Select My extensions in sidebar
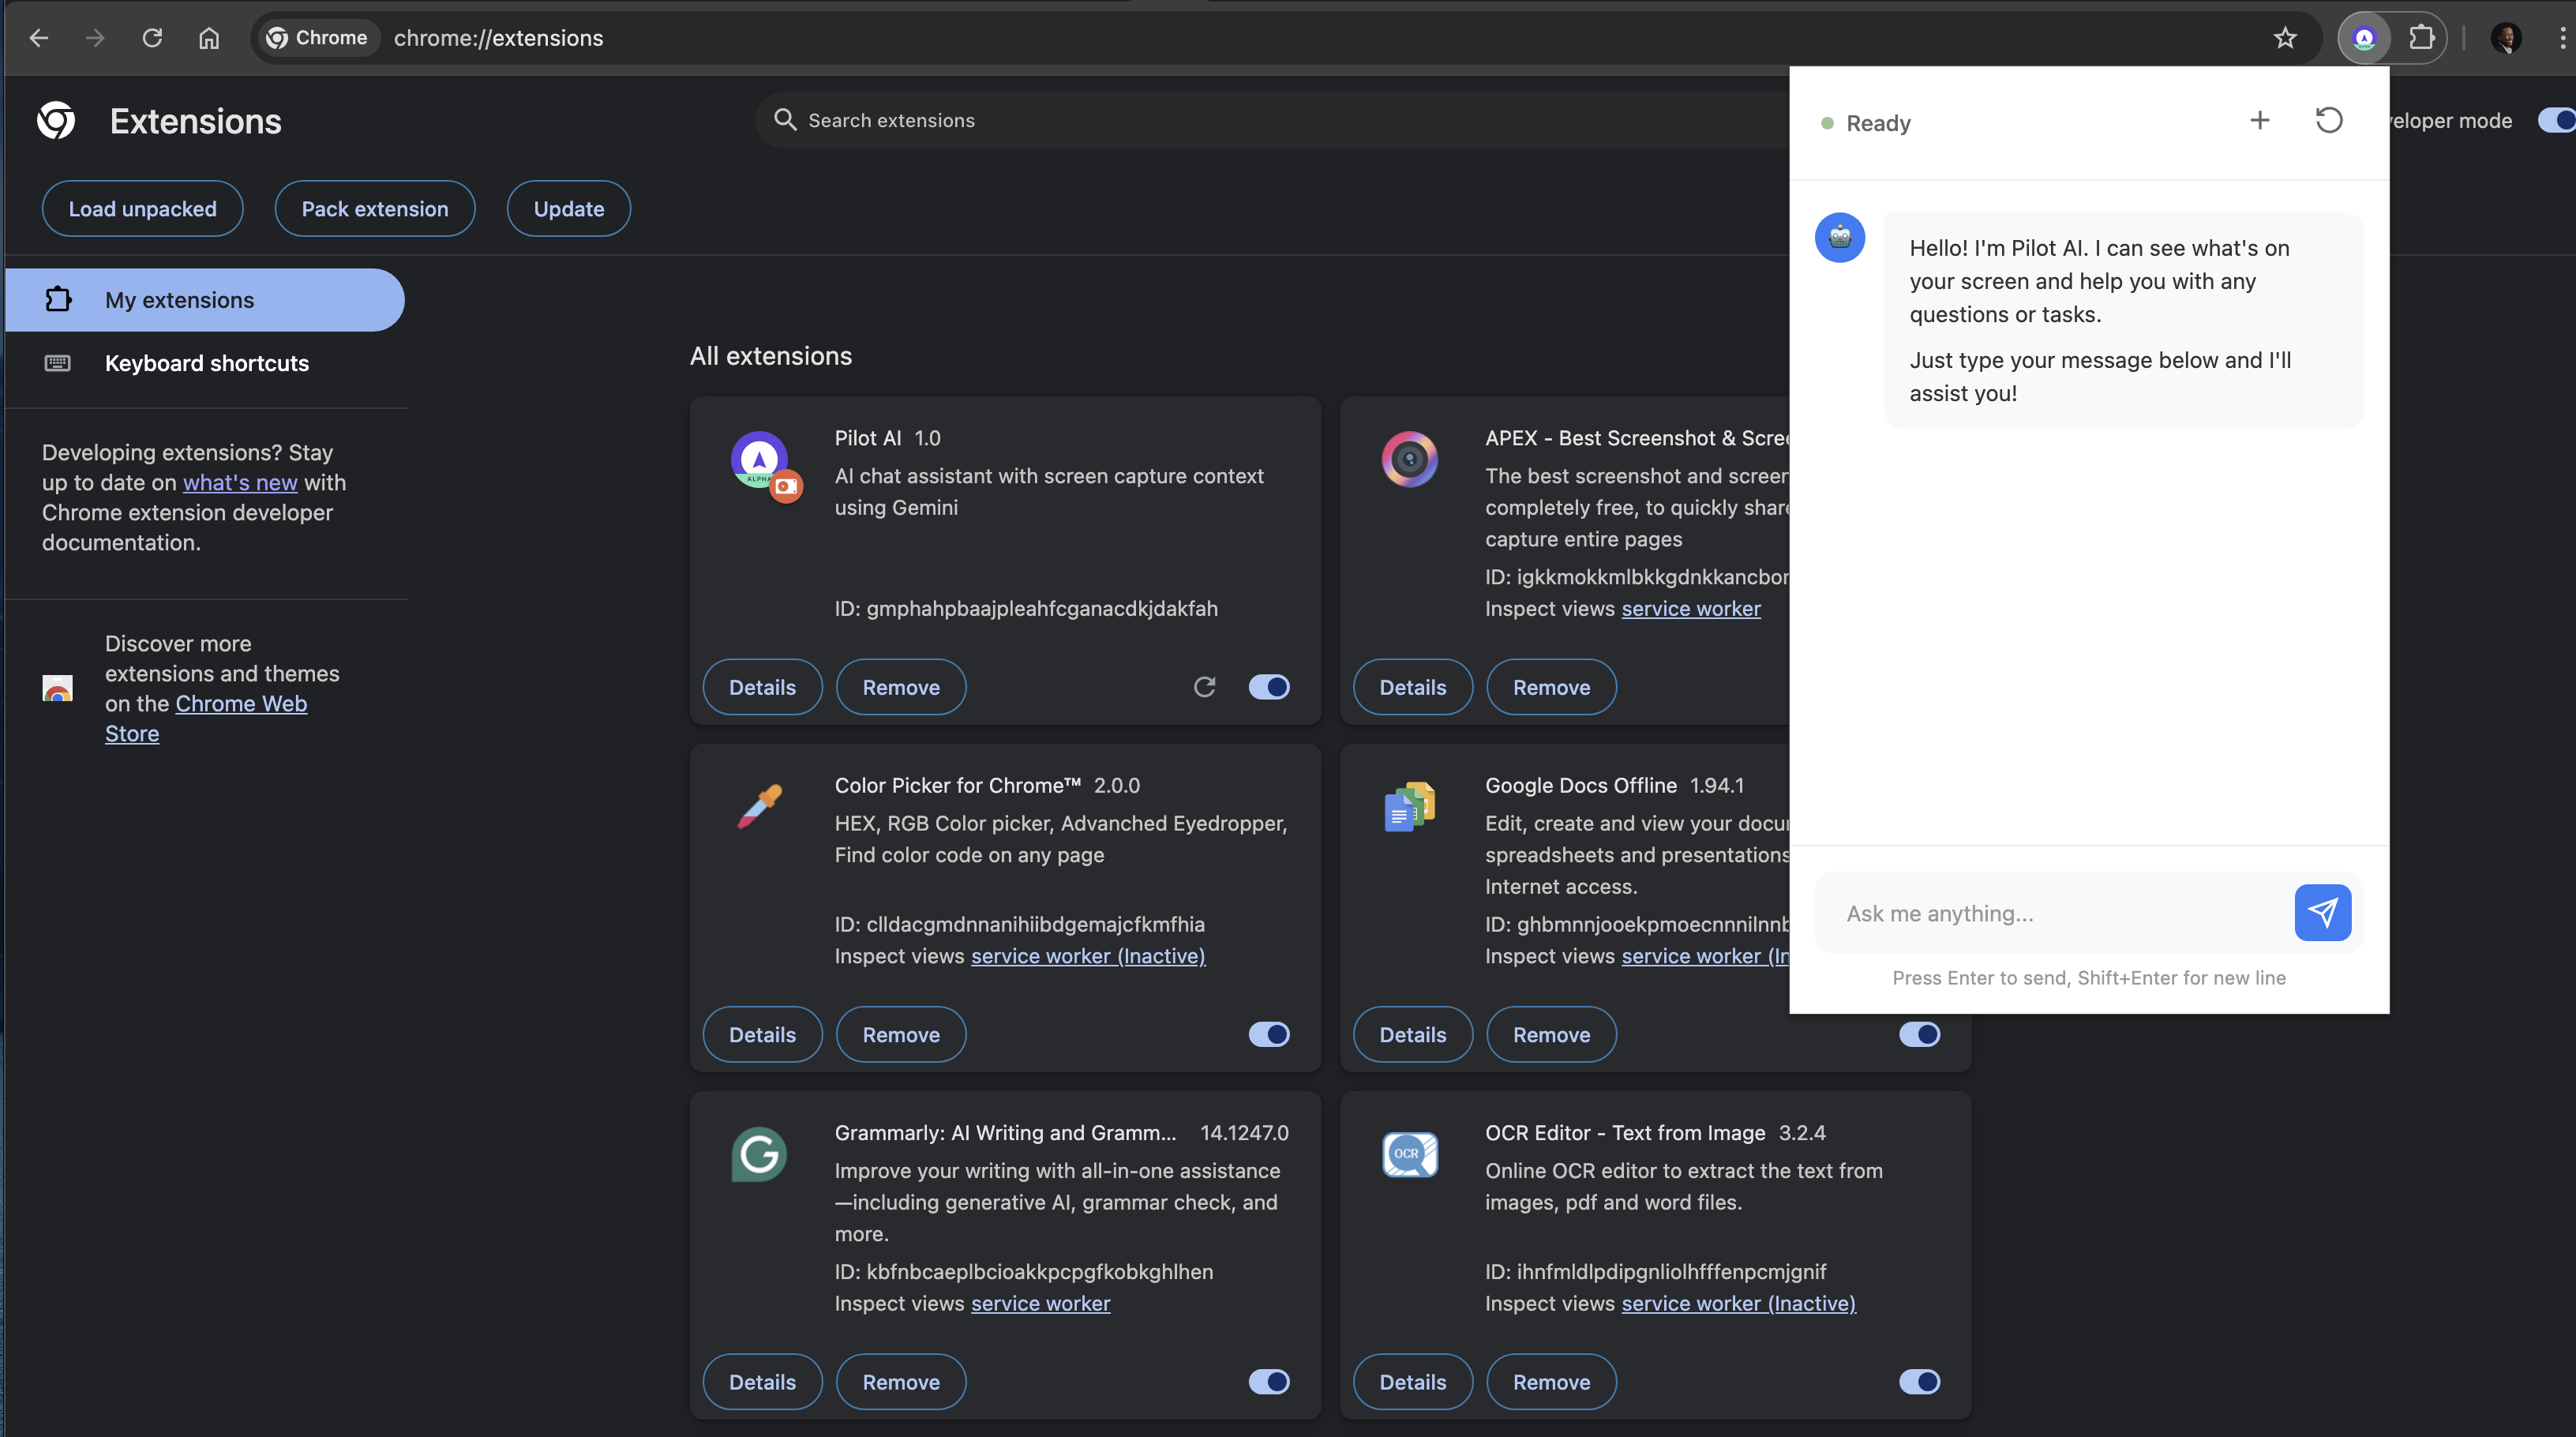2576x1437 pixels. click(204, 300)
